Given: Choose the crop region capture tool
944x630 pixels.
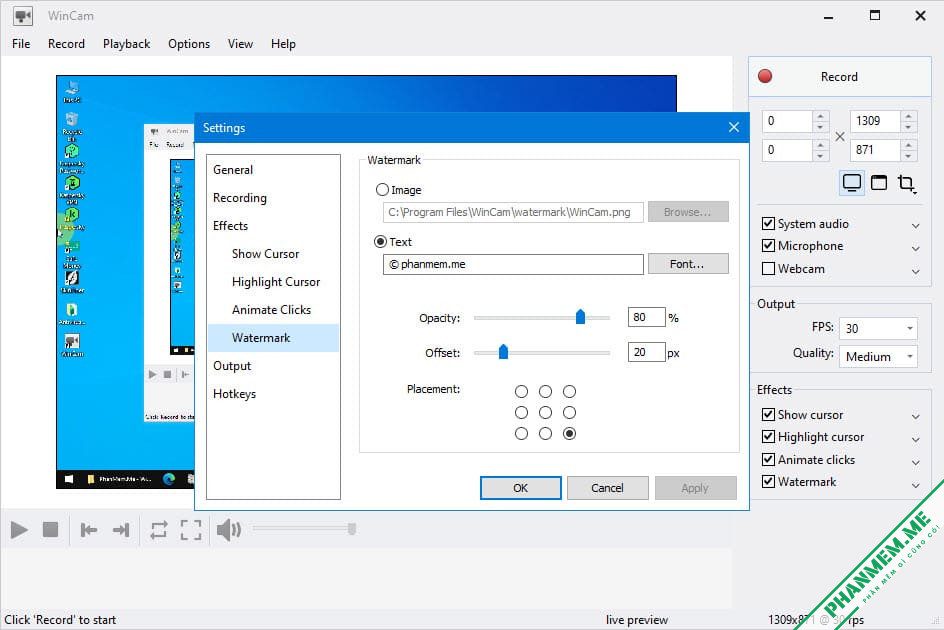Looking at the screenshot, I should 907,183.
